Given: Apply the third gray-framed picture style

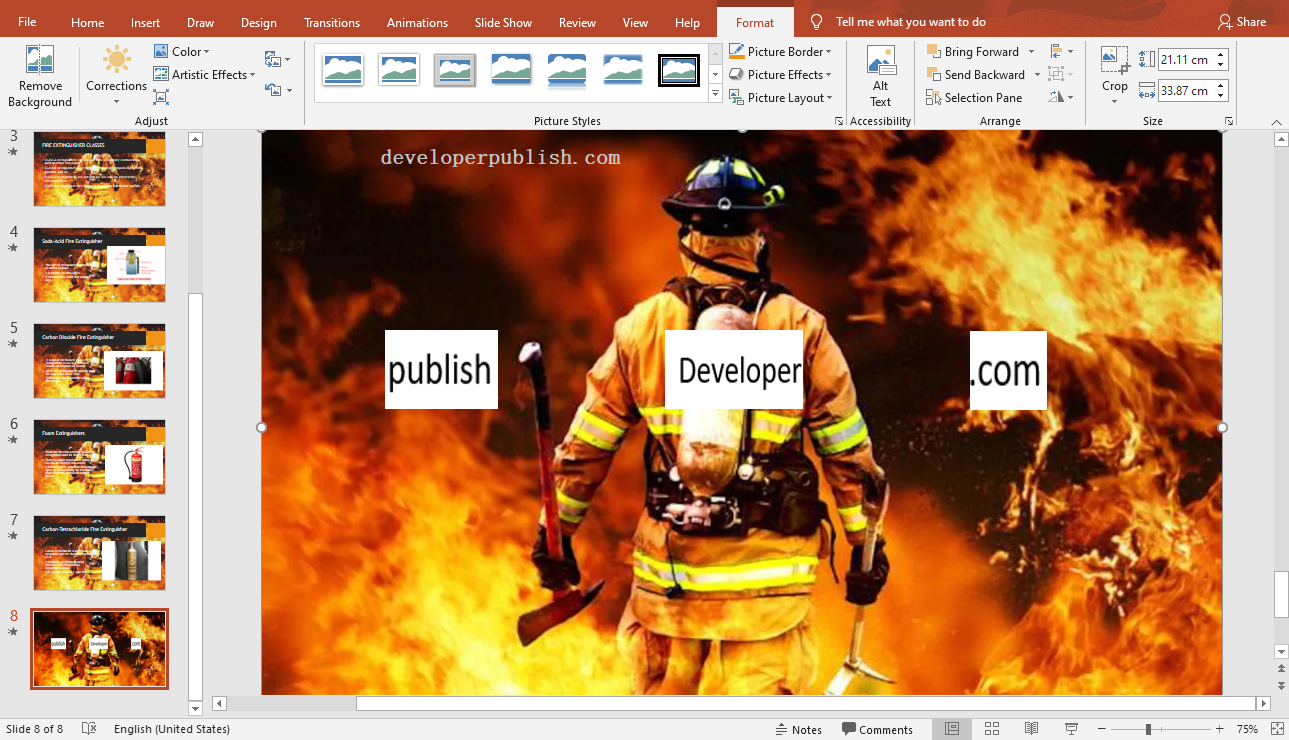Looking at the screenshot, I should click(455, 70).
